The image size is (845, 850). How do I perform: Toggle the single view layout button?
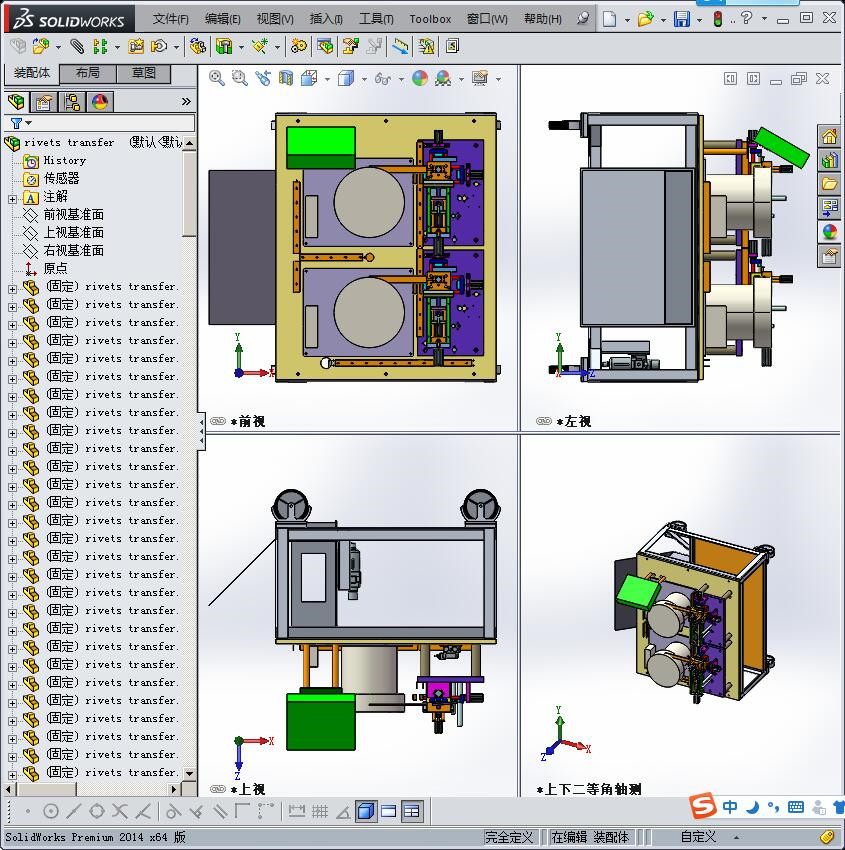366,811
